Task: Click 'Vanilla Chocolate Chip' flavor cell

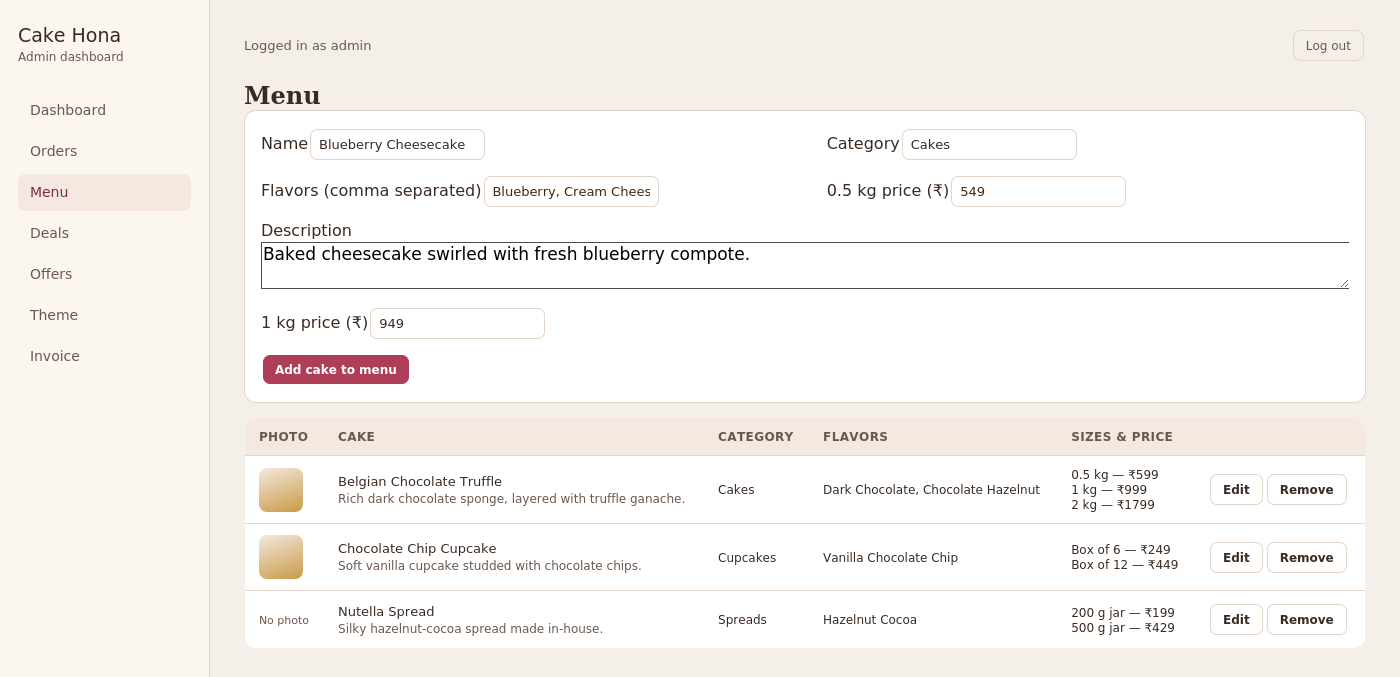Action: coord(890,558)
